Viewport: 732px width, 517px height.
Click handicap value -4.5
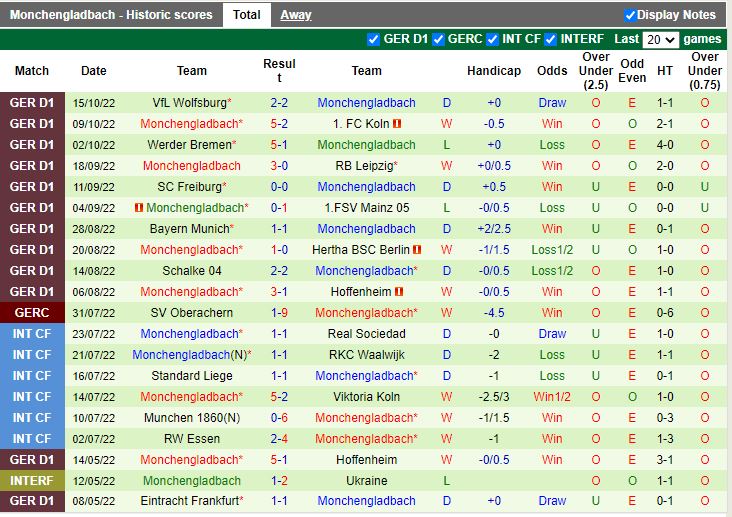tap(494, 313)
